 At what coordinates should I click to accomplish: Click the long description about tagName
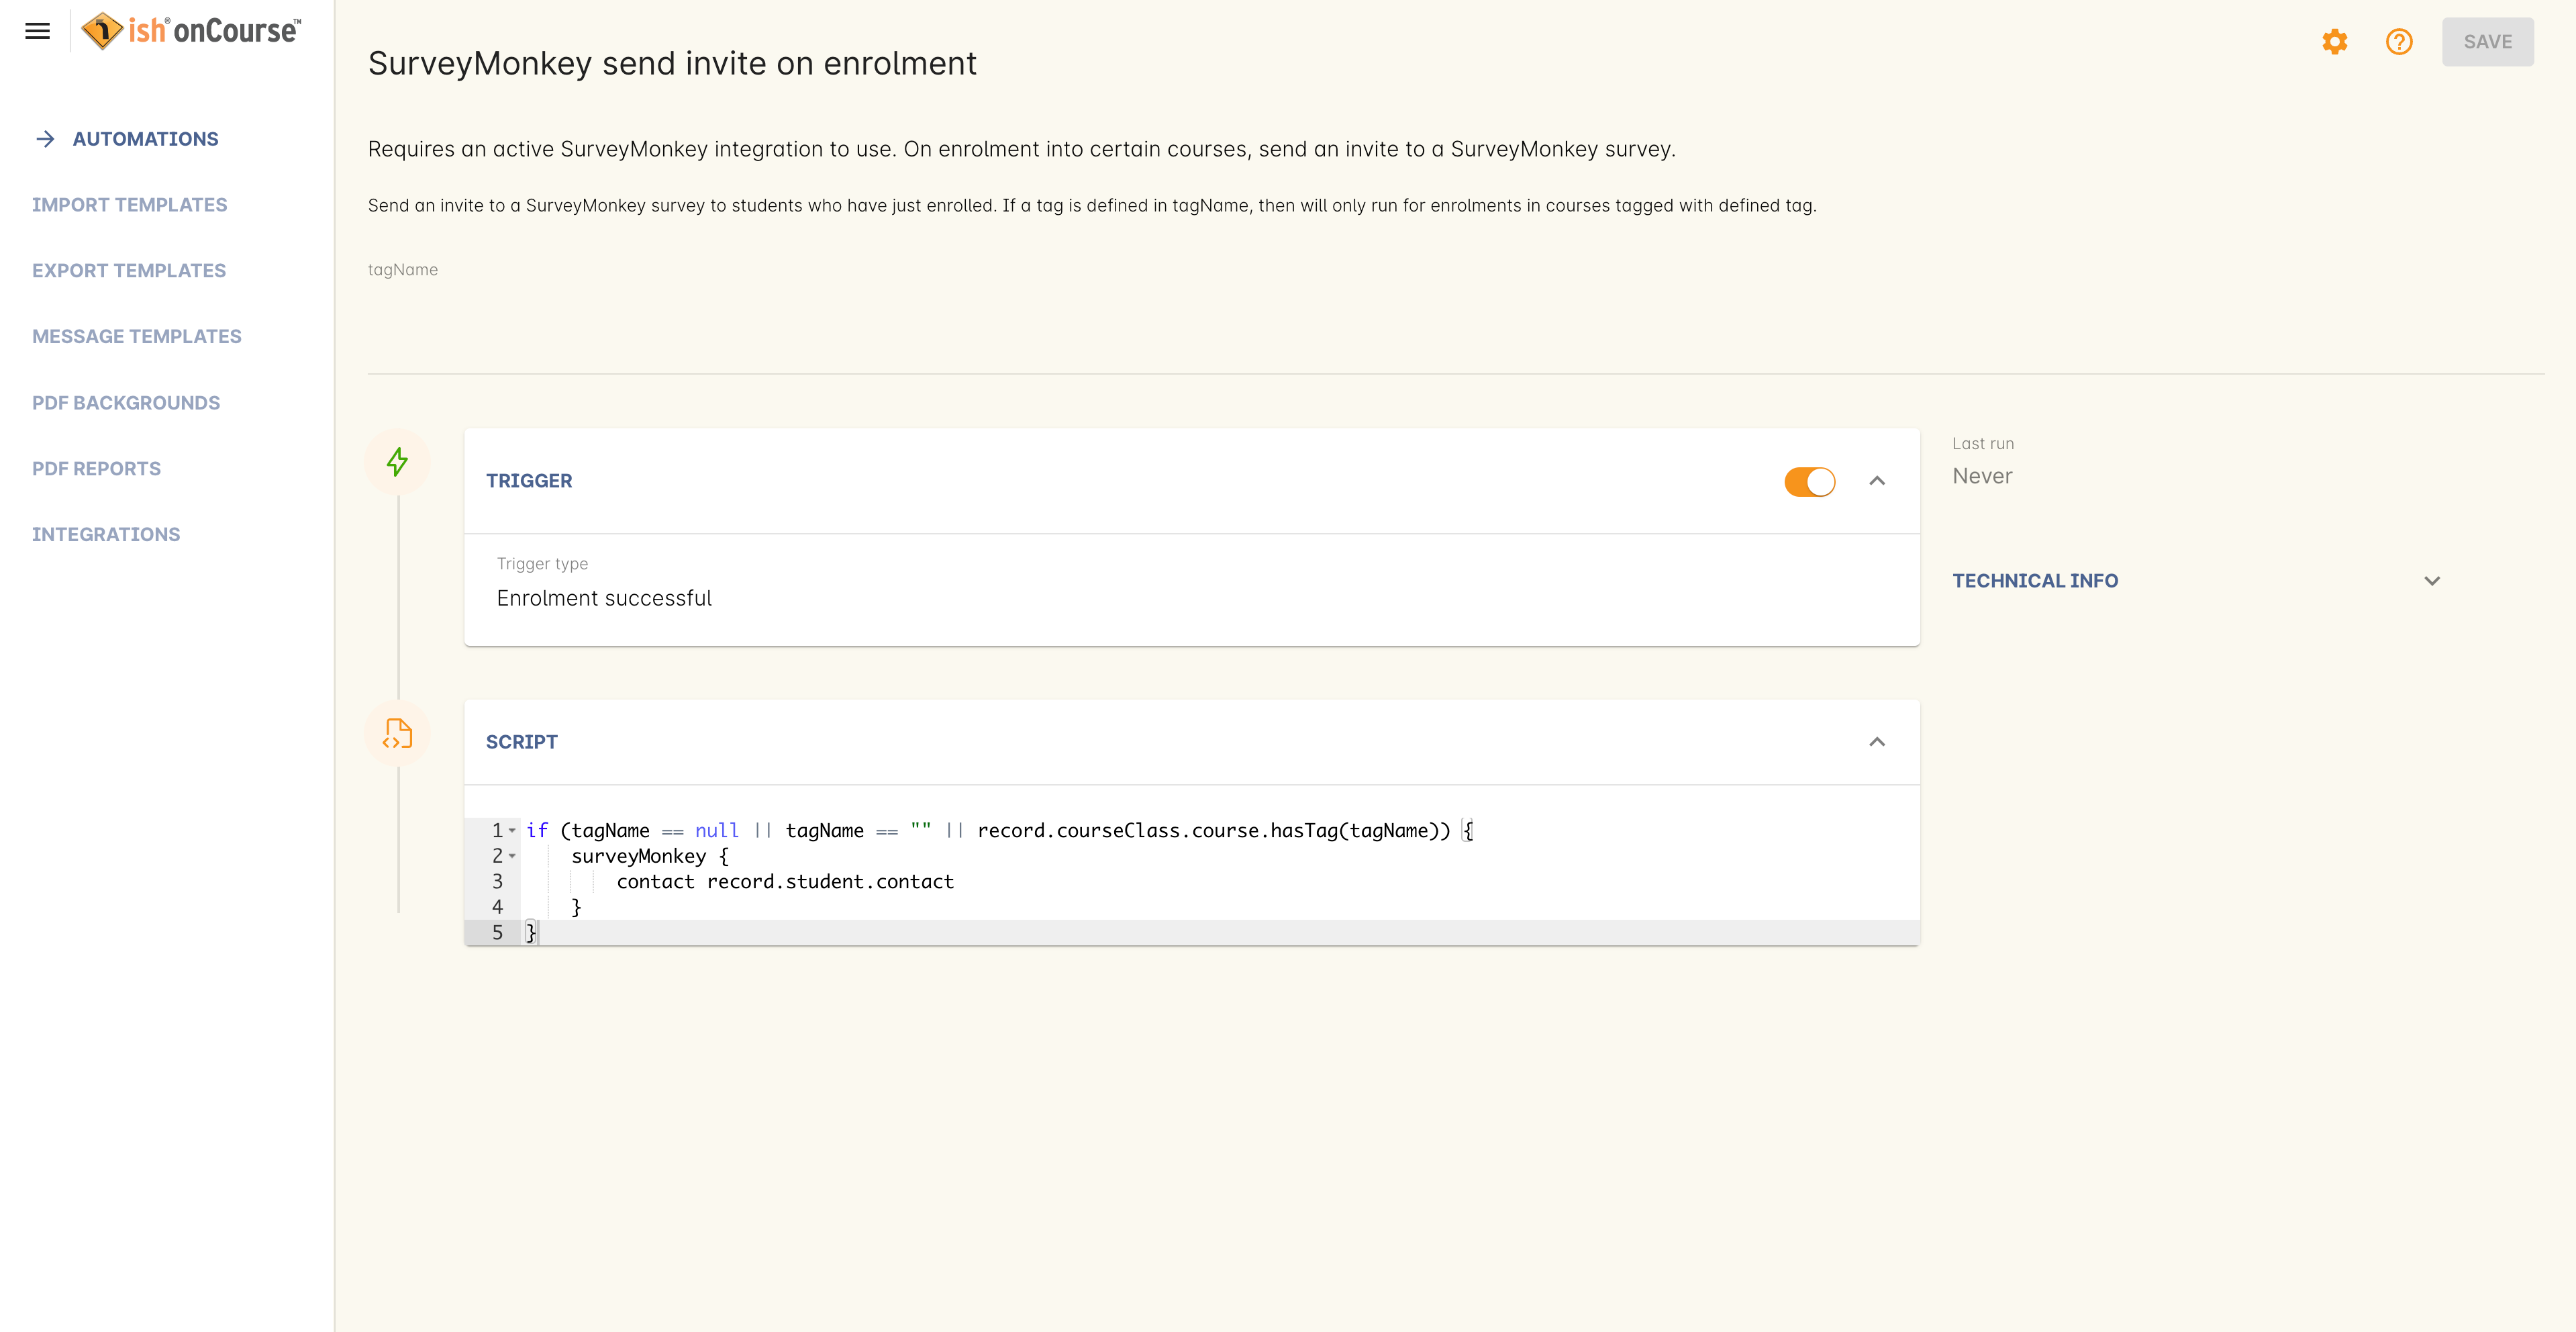coord(1092,205)
